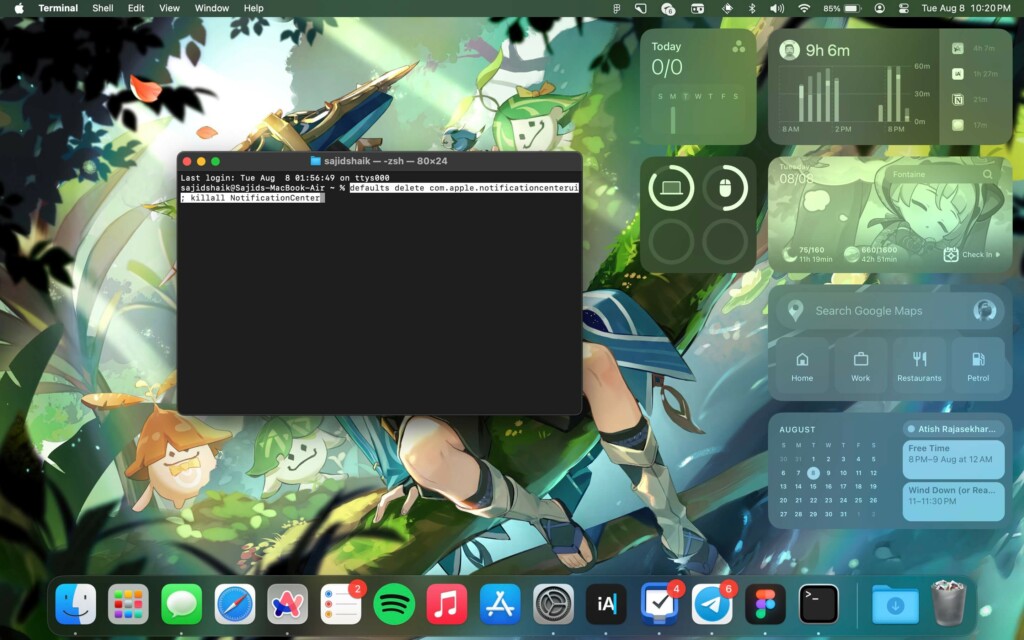Open the volume control in menu bar
This screenshot has height=640, width=1024.
click(x=777, y=8)
